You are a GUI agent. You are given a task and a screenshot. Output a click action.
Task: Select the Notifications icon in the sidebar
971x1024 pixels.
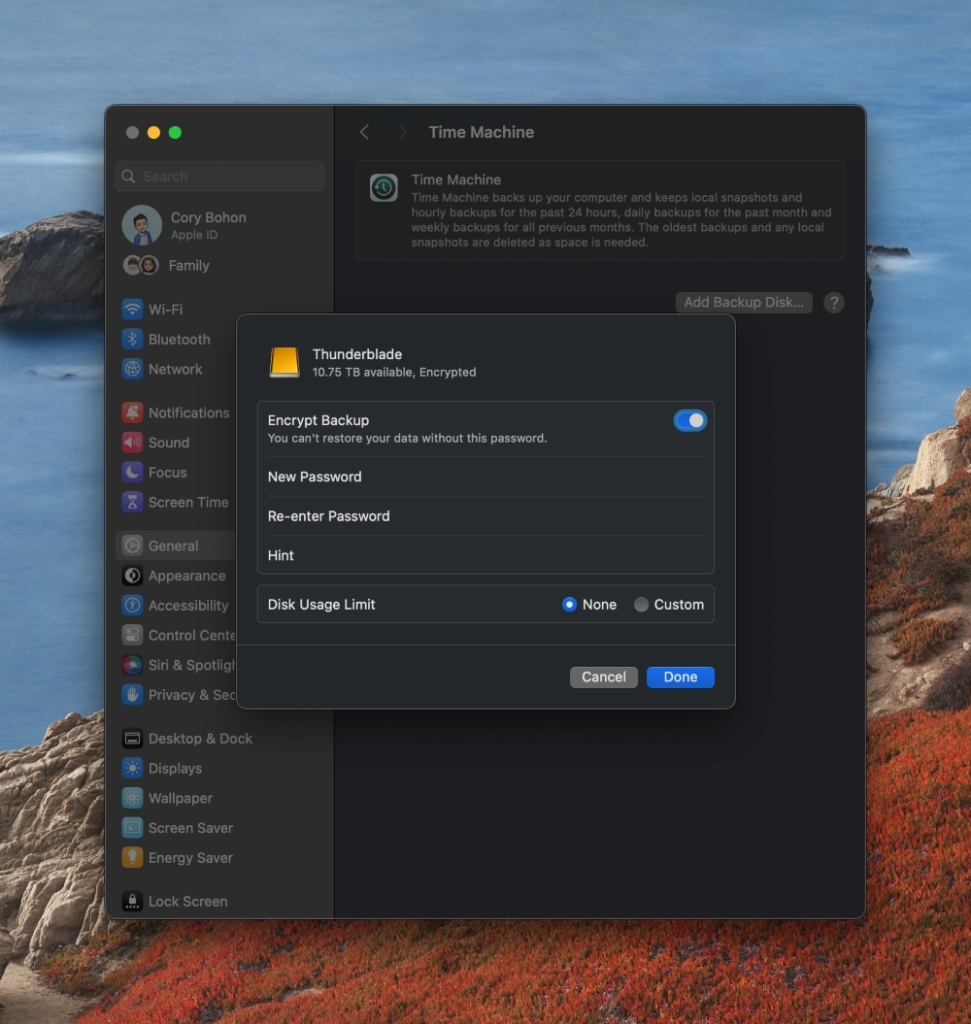(x=131, y=412)
